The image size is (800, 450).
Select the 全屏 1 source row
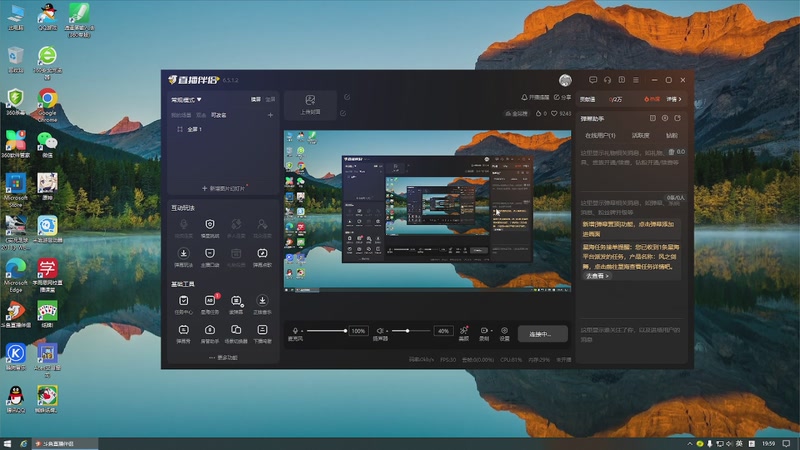tap(223, 129)
